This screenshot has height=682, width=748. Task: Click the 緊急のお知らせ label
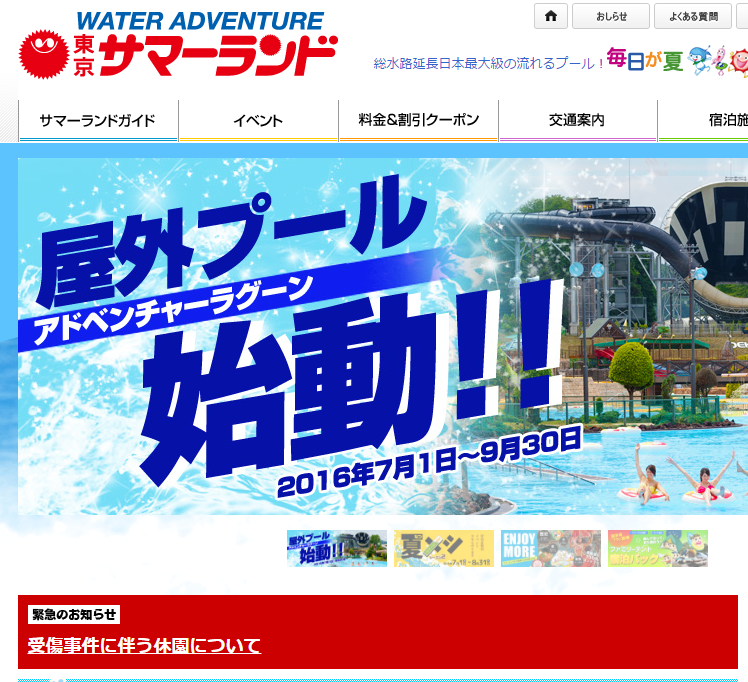(74, 614)
